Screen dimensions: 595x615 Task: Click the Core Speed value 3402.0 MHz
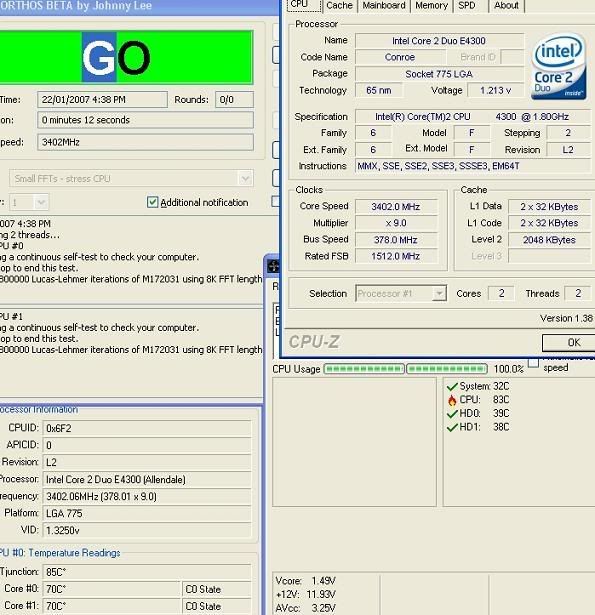[396, 207]
